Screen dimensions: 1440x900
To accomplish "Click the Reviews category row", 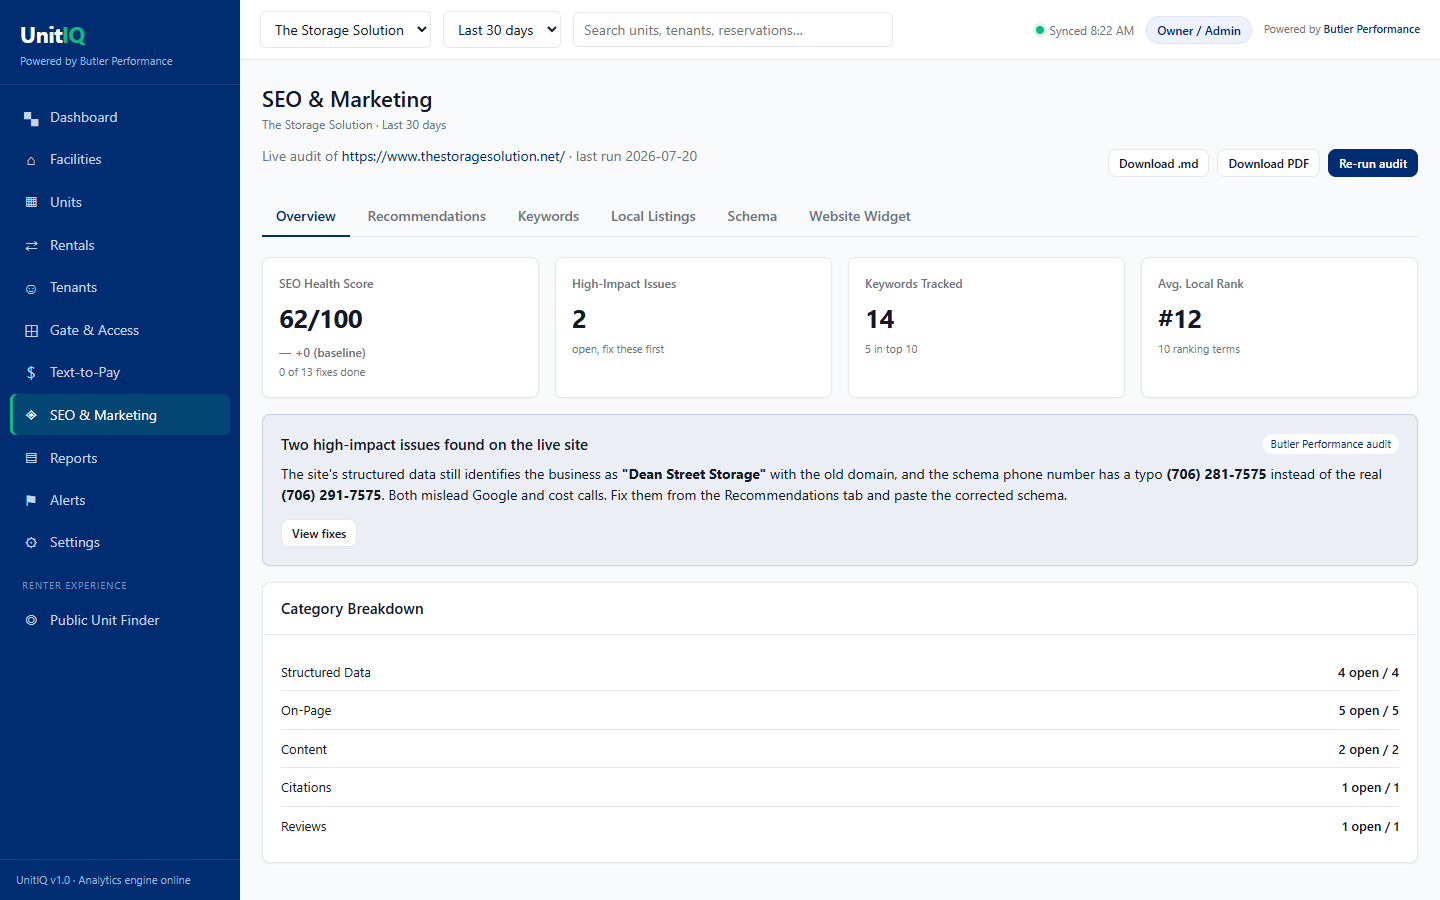I will point(840,826).
